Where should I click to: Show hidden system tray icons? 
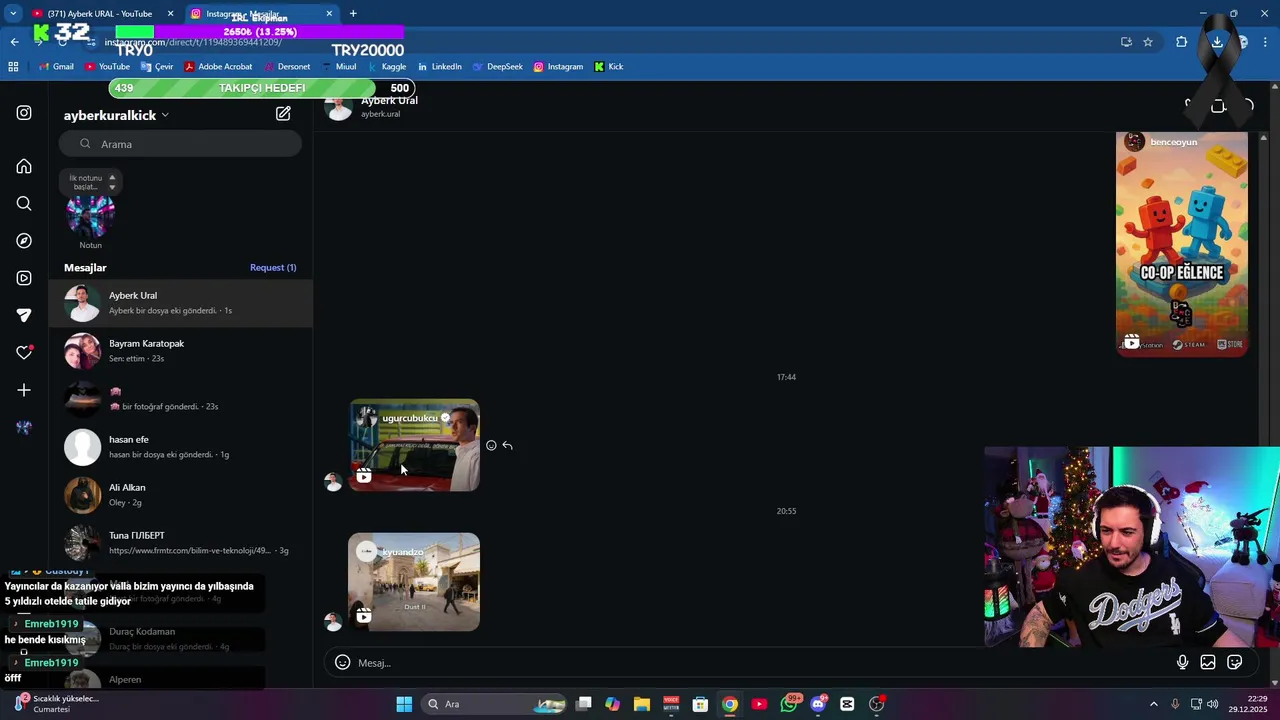click(1153, 704)
